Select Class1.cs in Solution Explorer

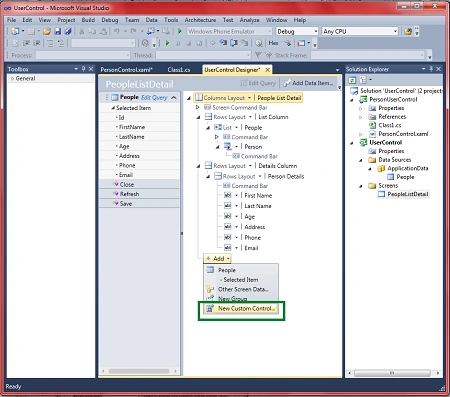(390, 125)
